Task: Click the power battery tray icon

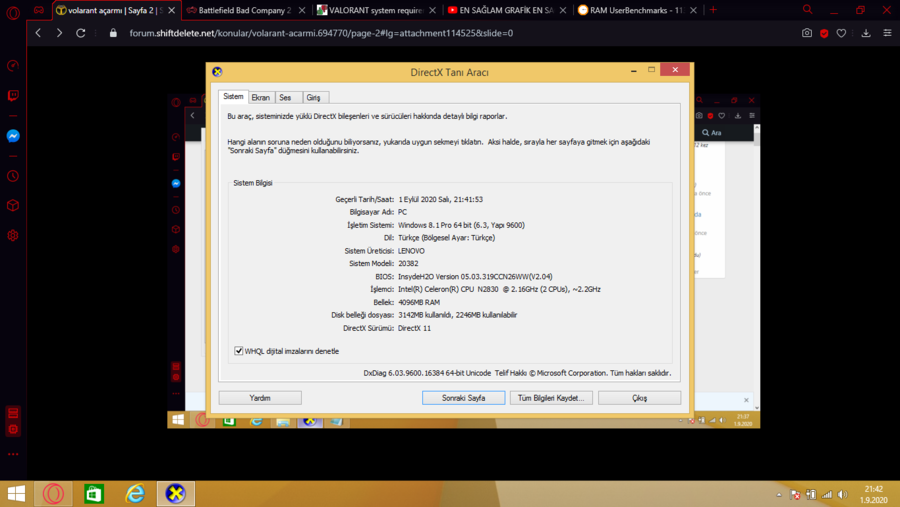Action: pyautogui.click(x=811, y=494)
